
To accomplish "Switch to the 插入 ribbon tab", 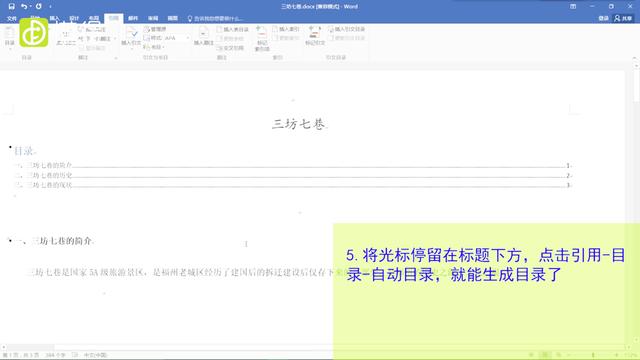I will [x=54, y=18].
